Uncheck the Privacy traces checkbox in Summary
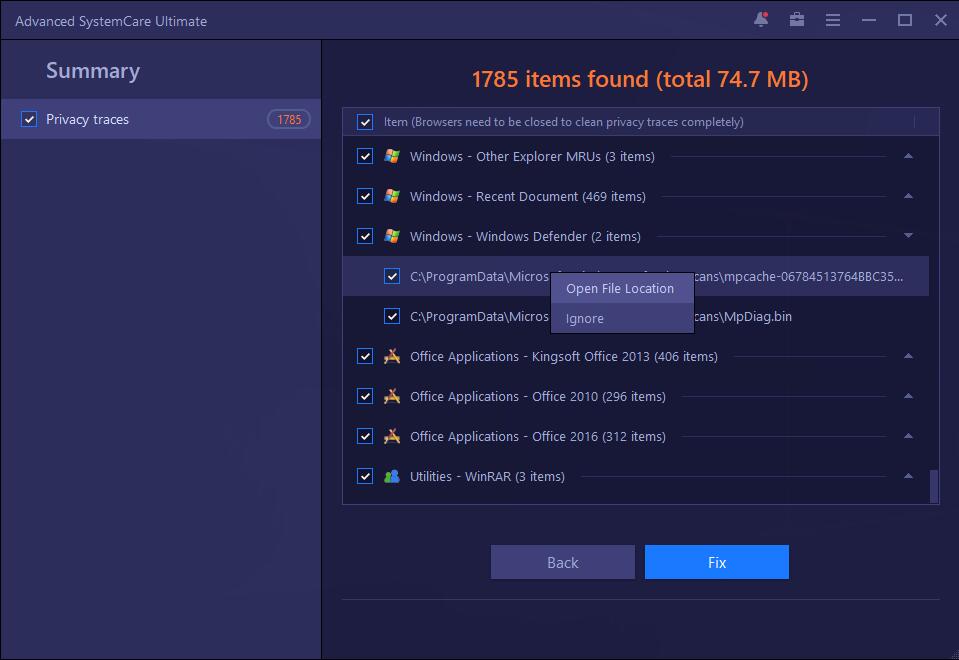Image resolution: width=959 pixels, height=660 pixels. (29, 119)
